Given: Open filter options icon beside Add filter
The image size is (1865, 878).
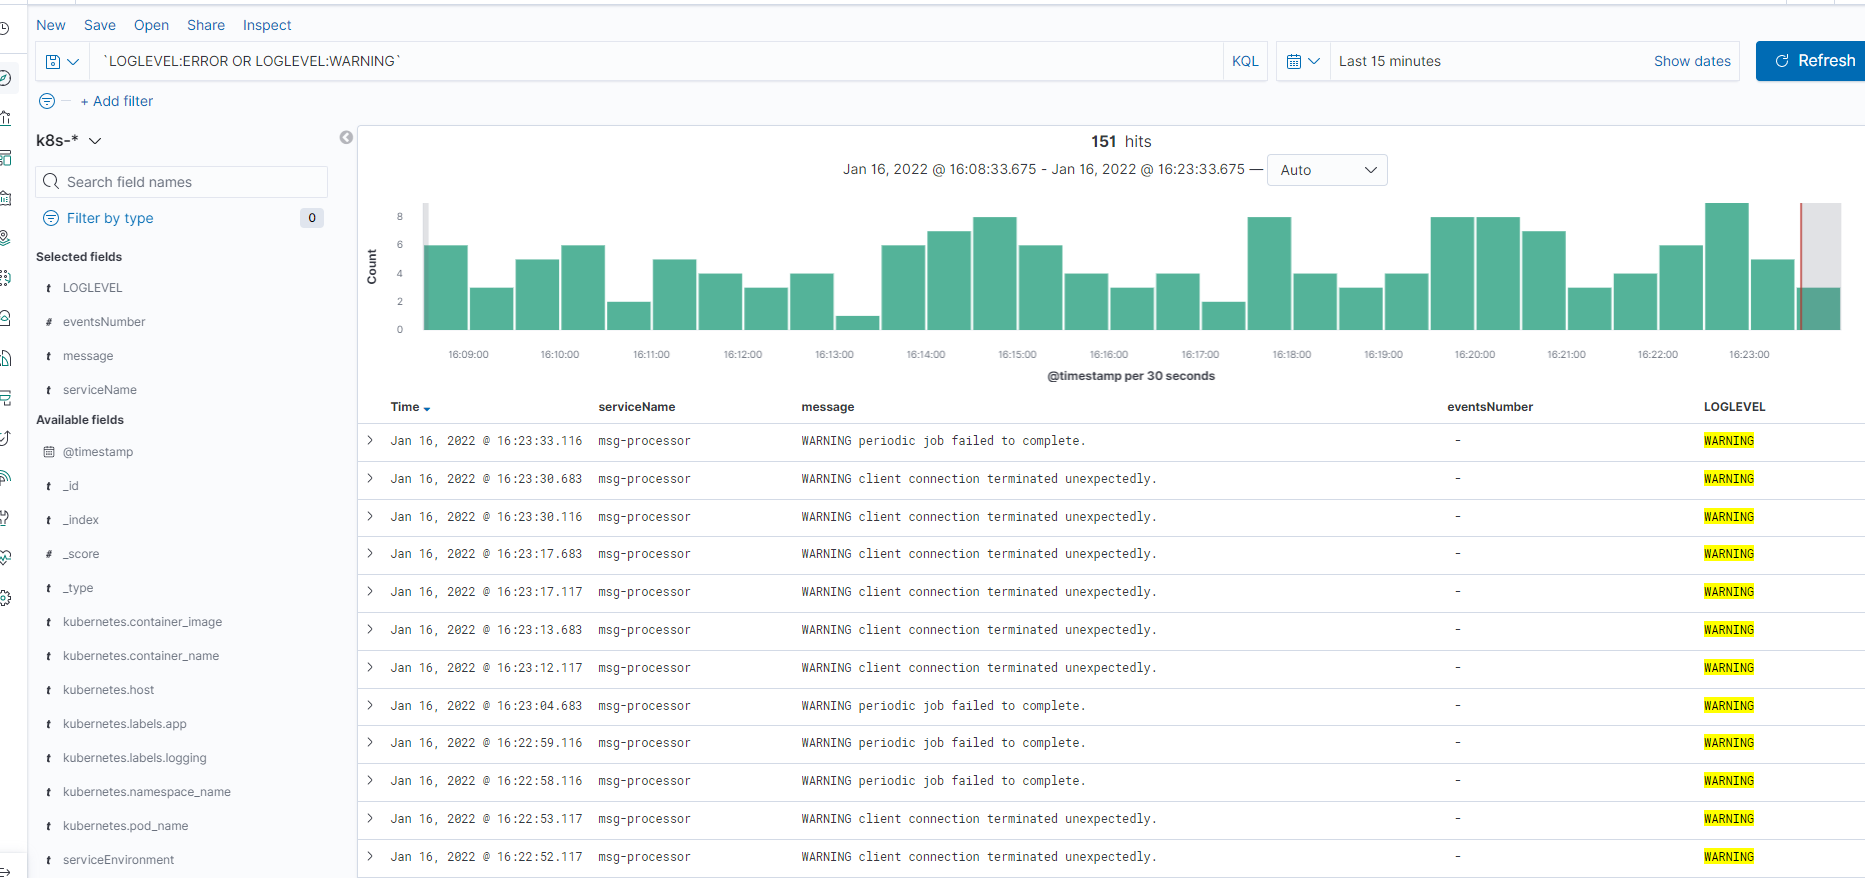Looking at the screenshot, I should 47,101.
